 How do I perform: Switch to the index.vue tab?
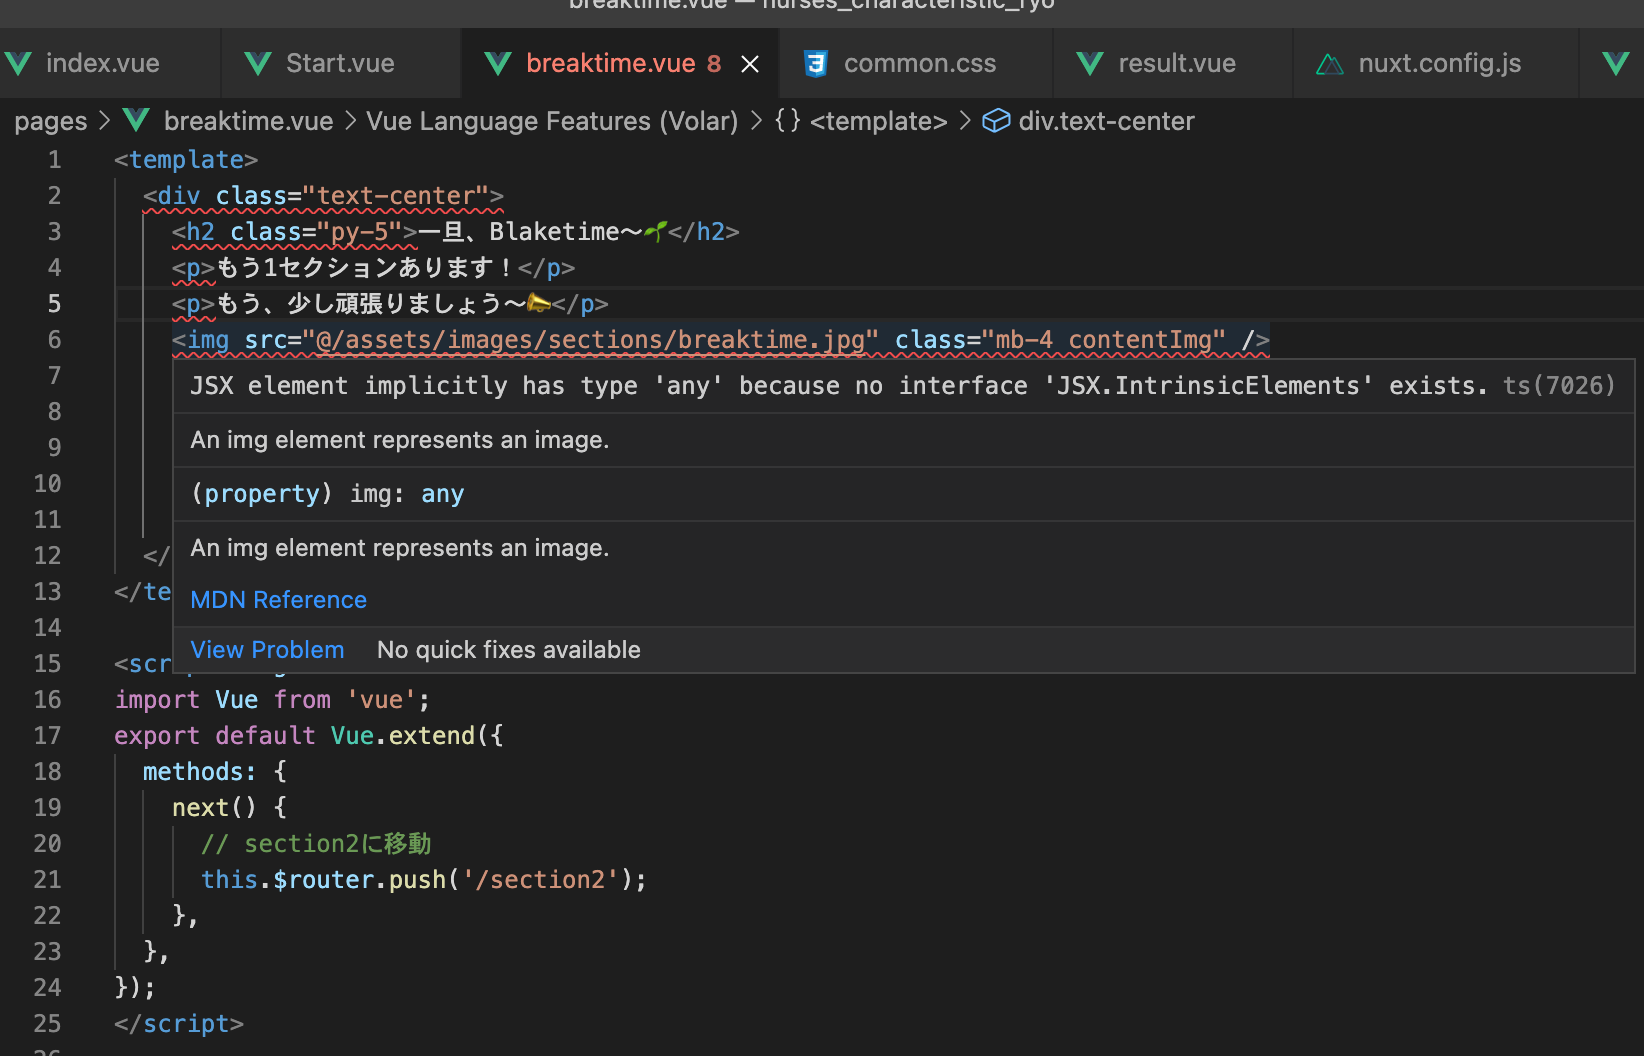(x=102, y=64)
